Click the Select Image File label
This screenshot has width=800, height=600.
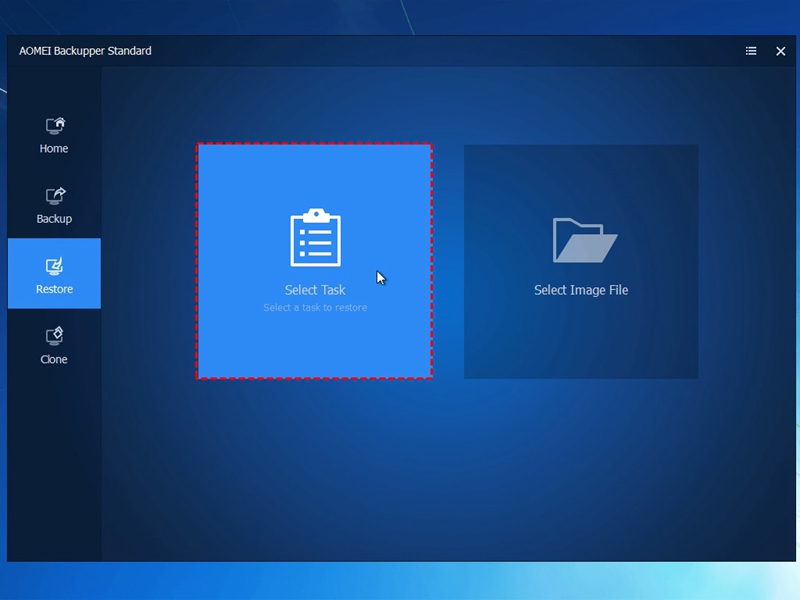(581, 290)
